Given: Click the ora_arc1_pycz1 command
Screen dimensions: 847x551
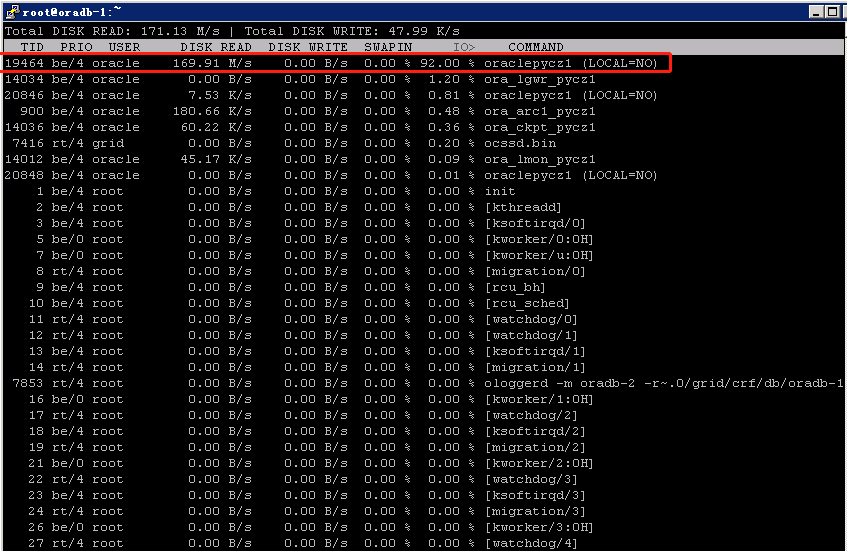Looking at the screenshot, I should click(x=540, y=111).
